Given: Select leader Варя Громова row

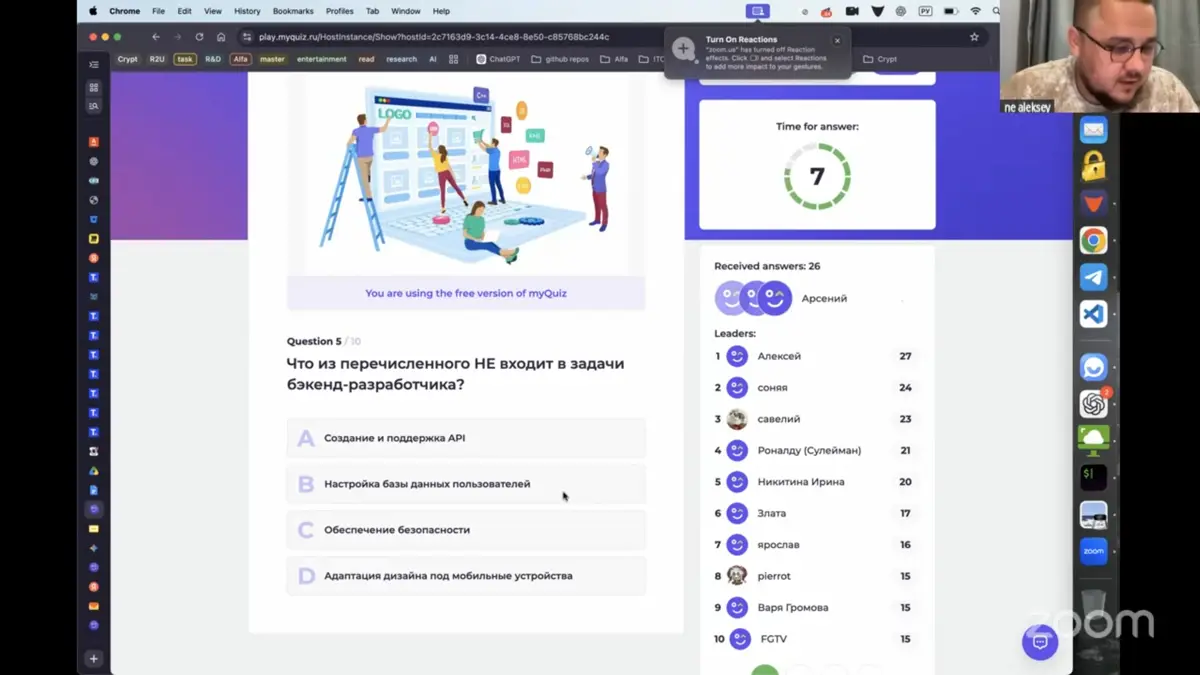Looking at the screenshot, I should [817, 607].
